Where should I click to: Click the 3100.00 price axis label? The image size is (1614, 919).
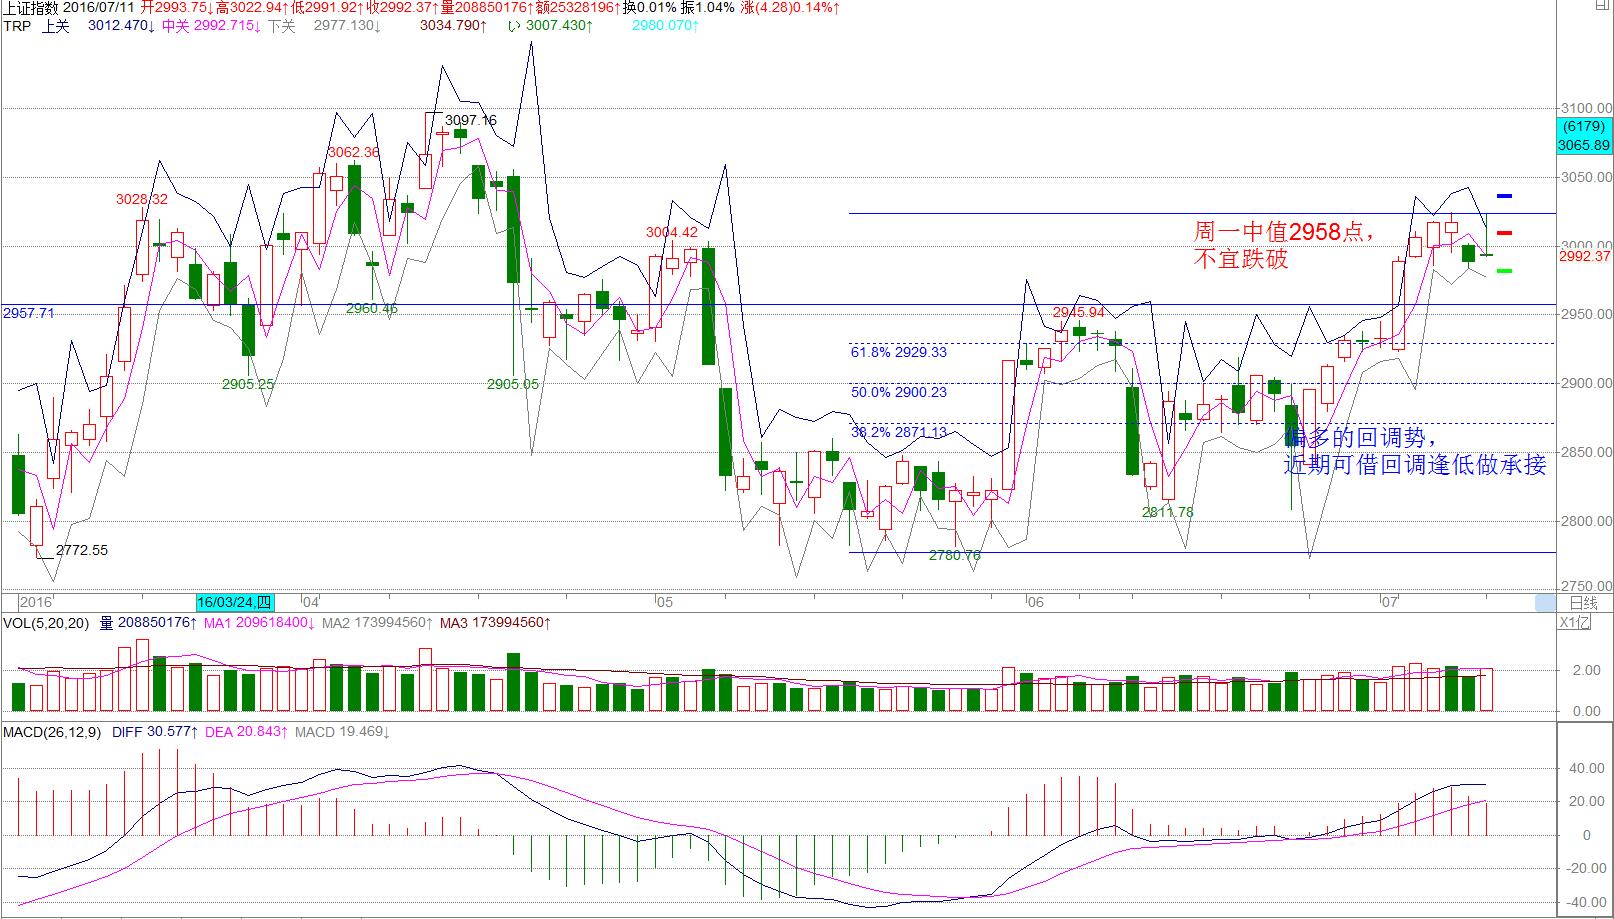pyautogui.click(x=1586, y=108)
